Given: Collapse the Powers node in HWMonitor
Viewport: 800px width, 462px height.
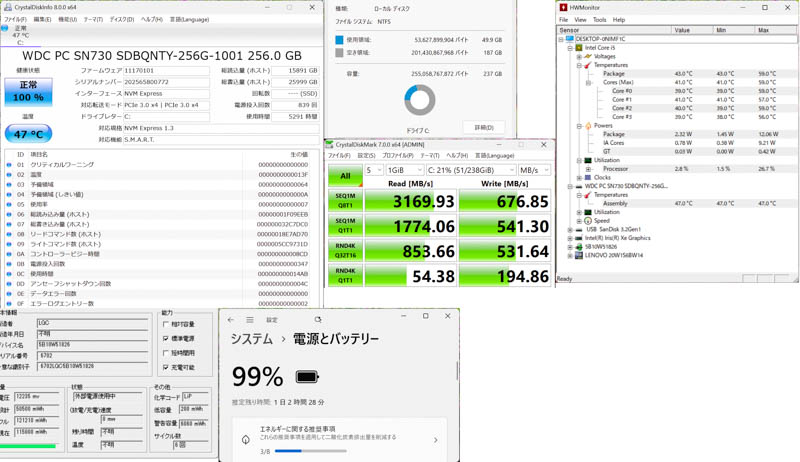Looking at the screenshot, I should [579, 125].
